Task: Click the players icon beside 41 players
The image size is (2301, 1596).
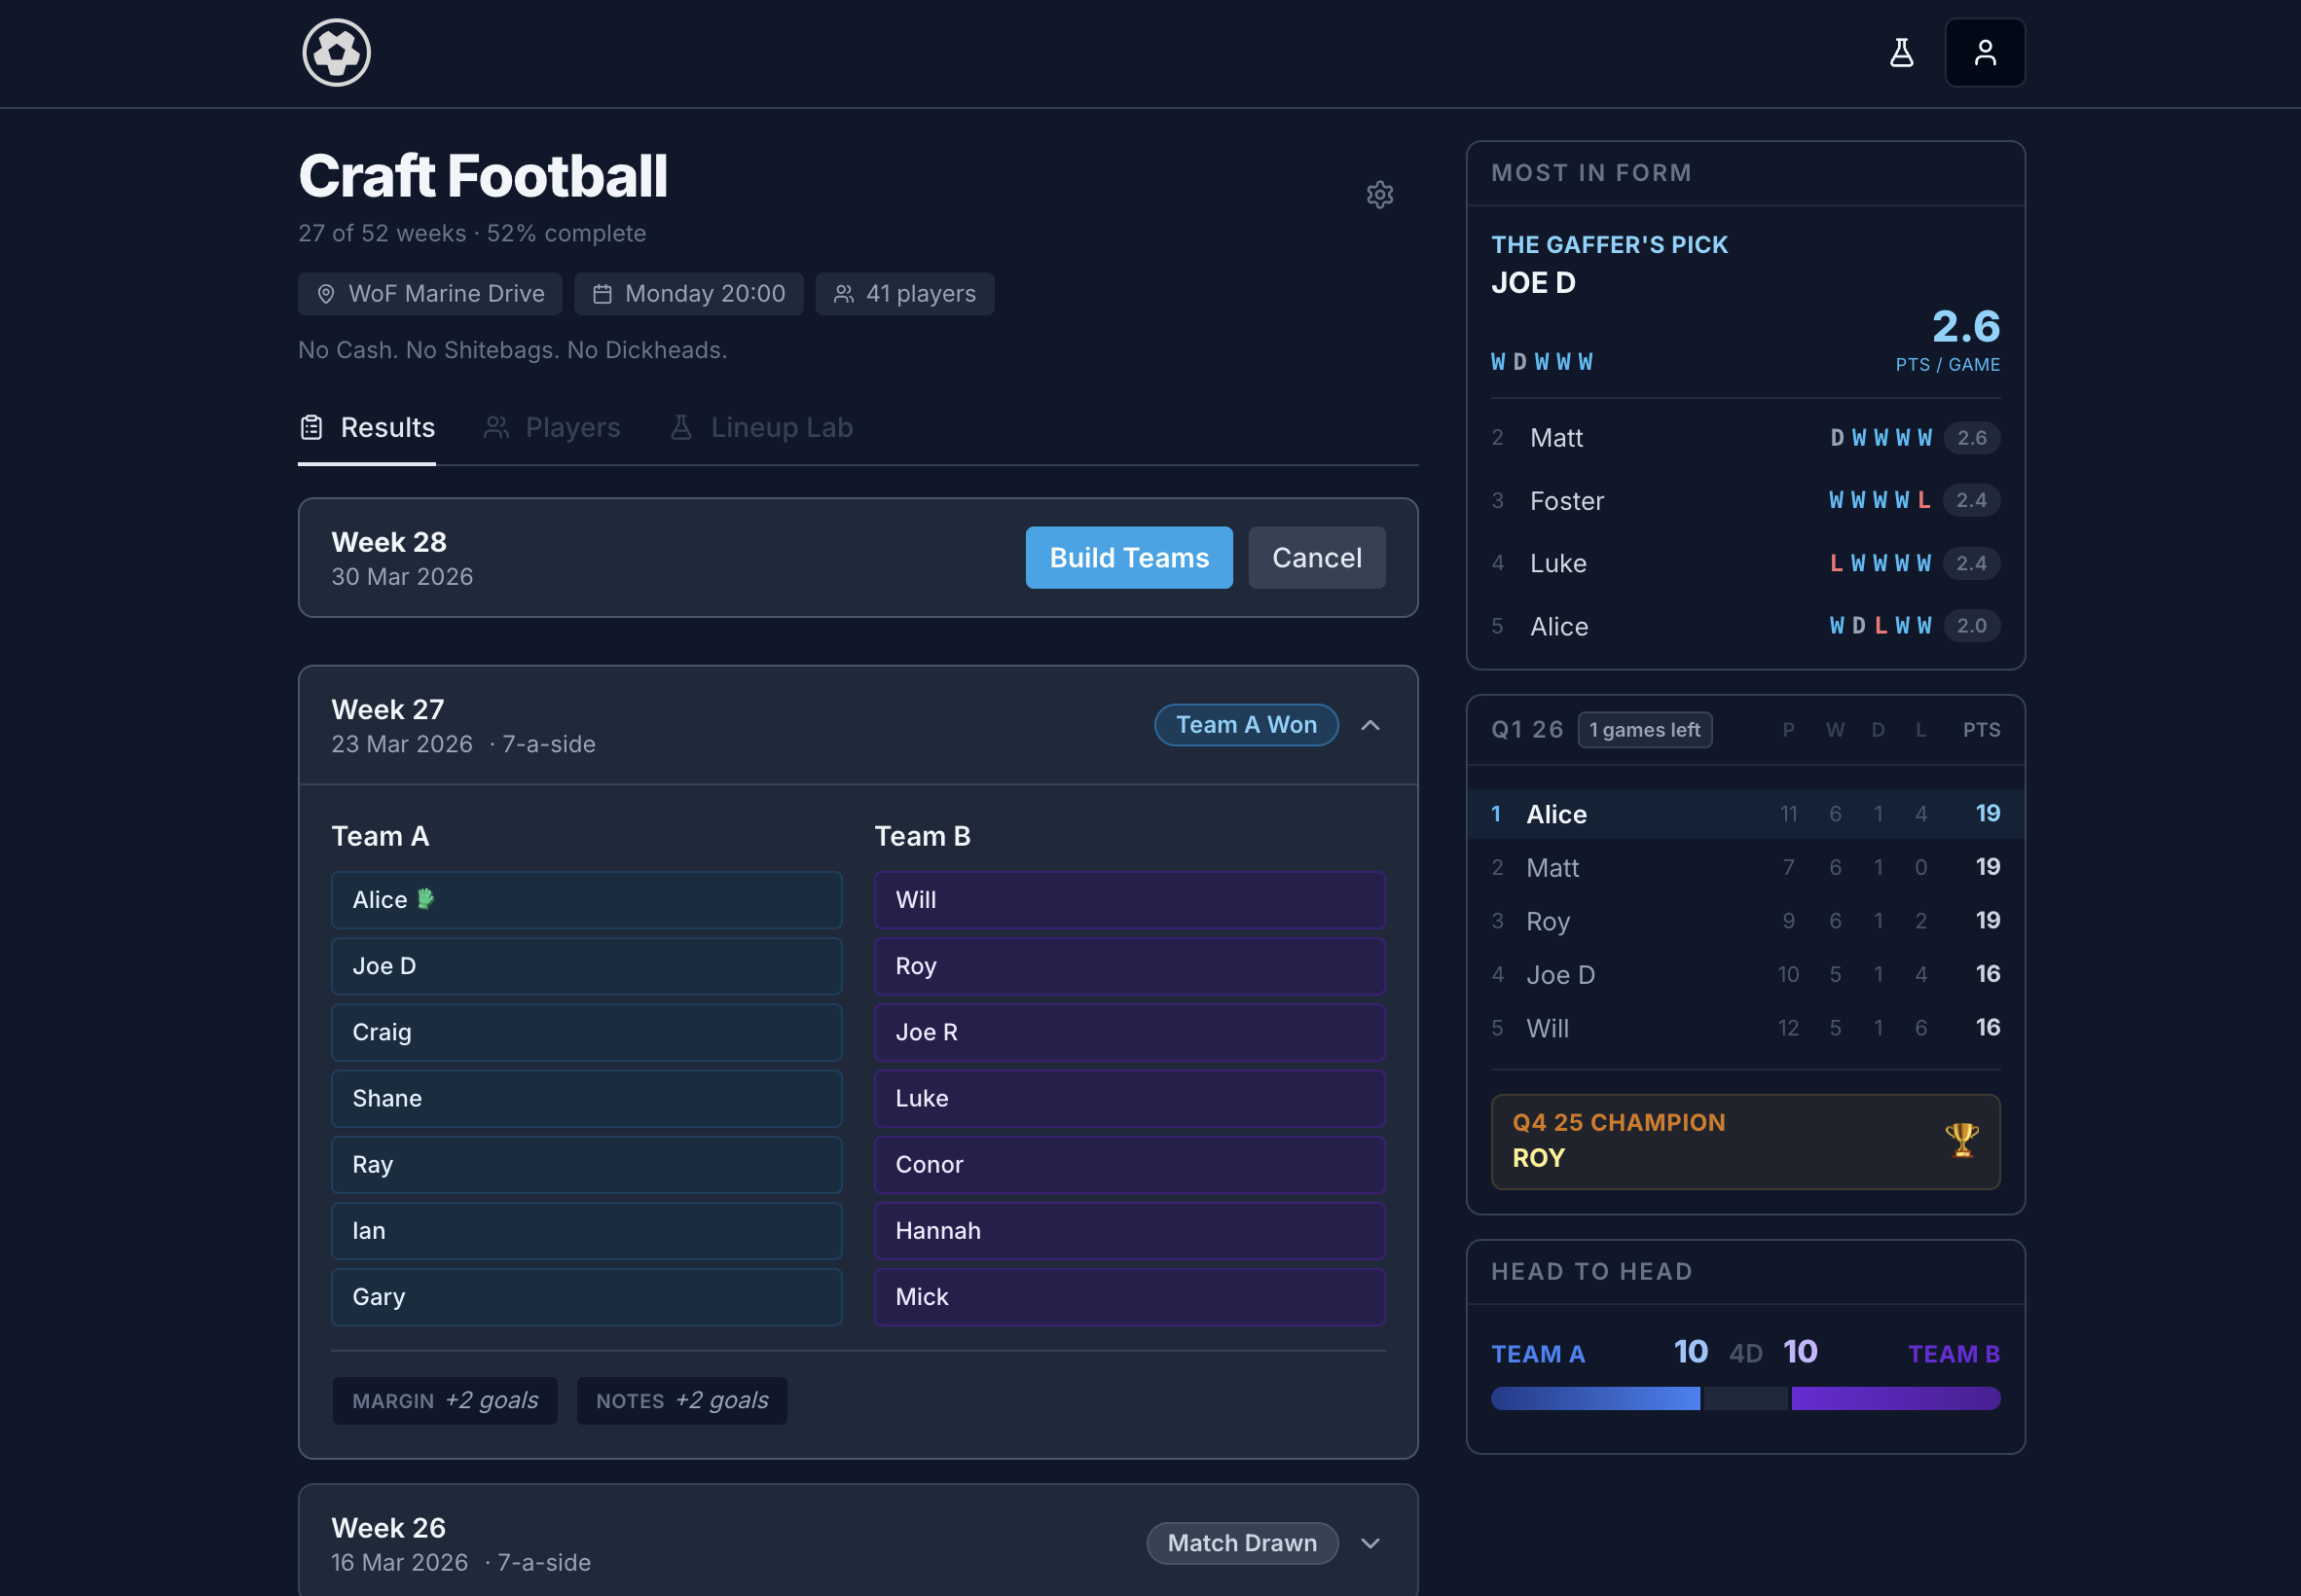Action: [843, 293]
